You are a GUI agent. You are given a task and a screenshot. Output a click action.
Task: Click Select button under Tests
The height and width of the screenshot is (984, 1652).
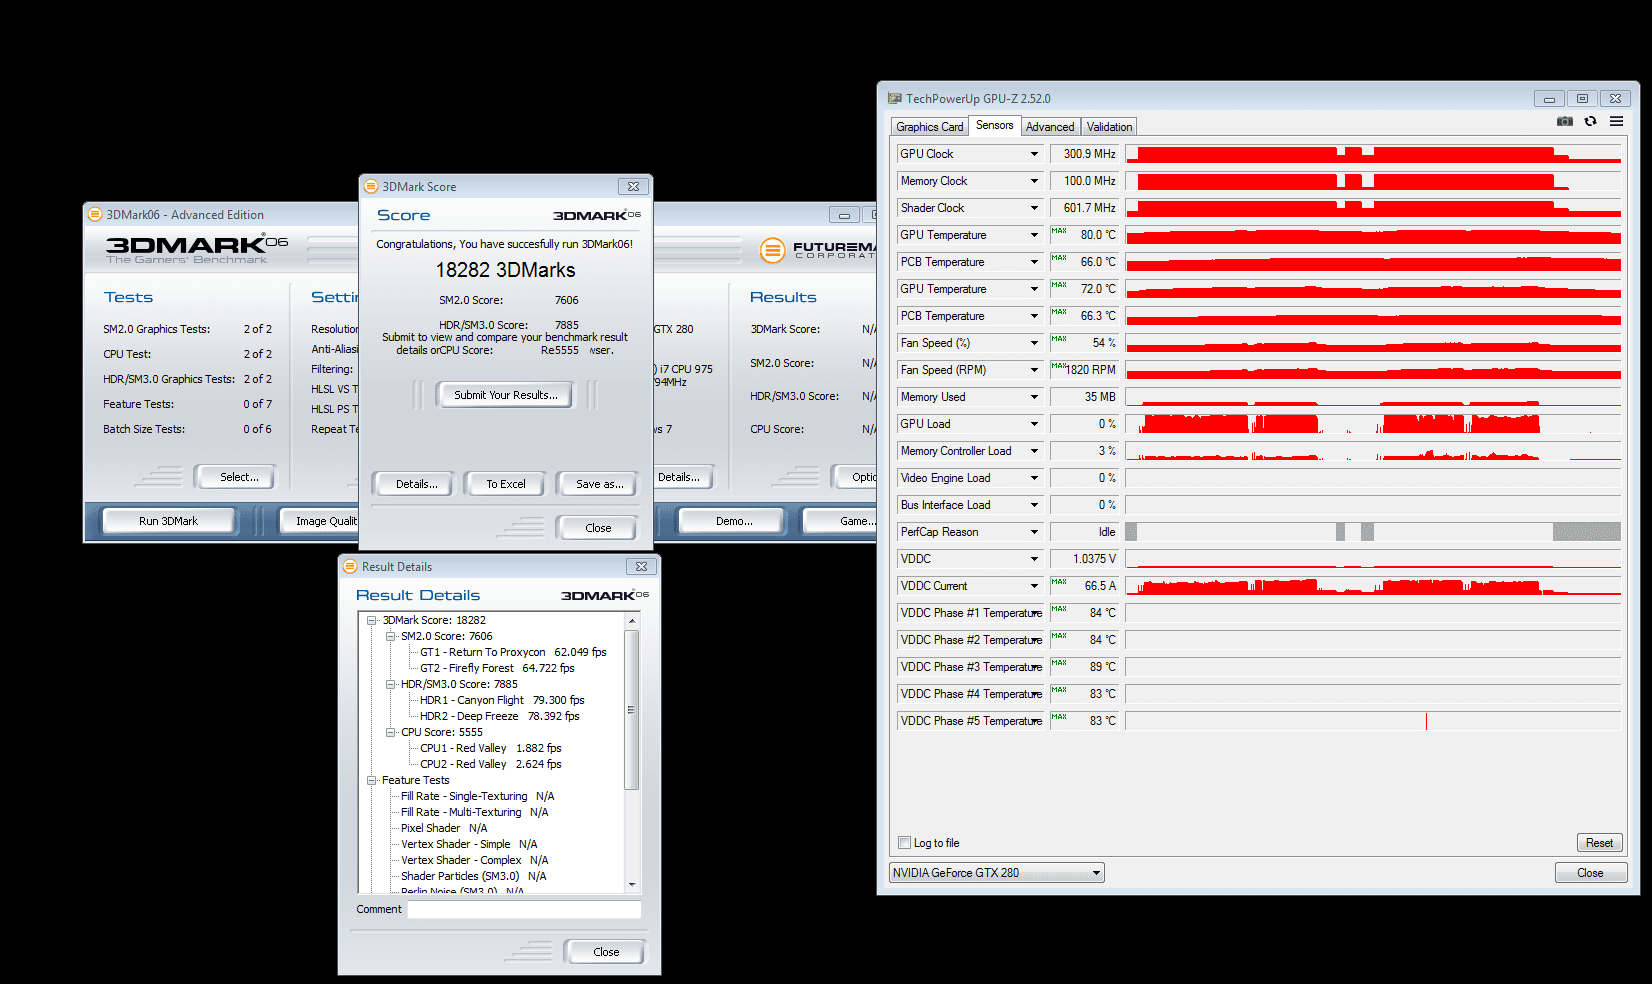coord(238,477)
